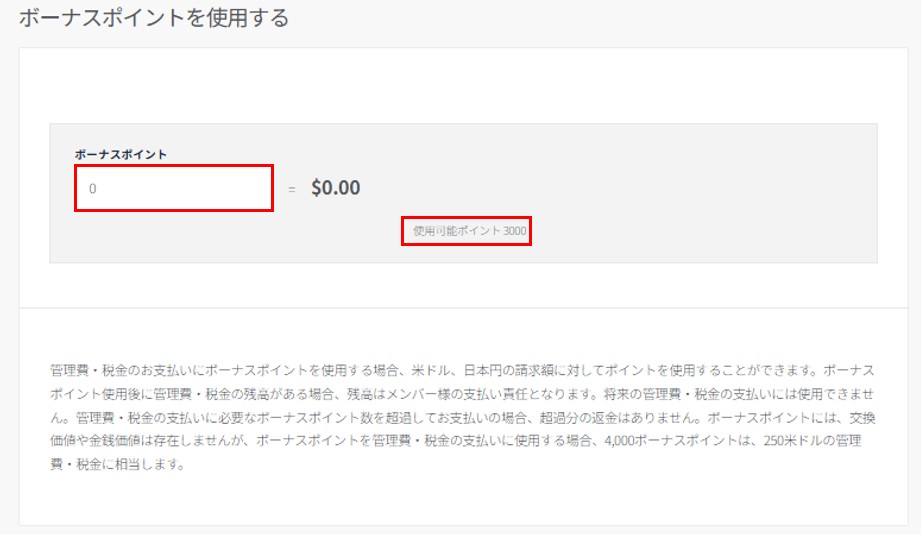Click the equals sign beside the input

coord(292,189)
